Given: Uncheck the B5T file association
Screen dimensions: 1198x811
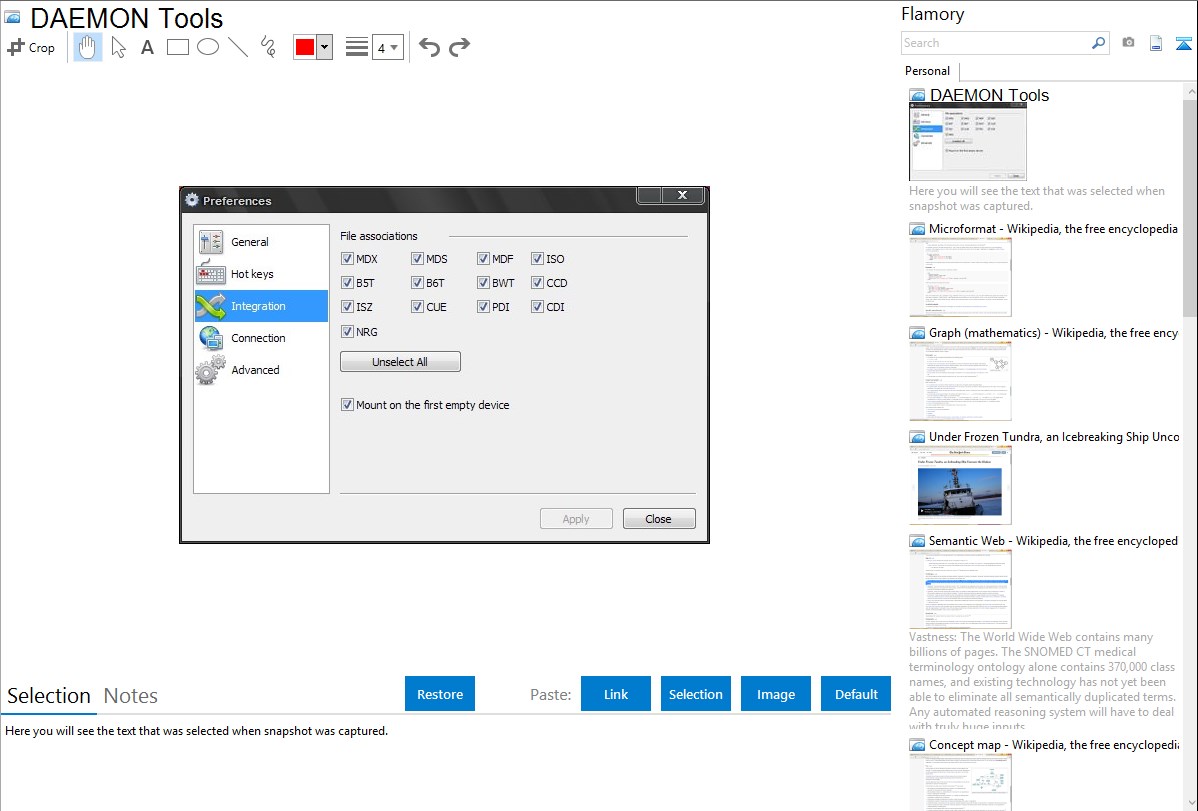Looking at the screenshot, I should pyautogui.click(x=348, y=283).
